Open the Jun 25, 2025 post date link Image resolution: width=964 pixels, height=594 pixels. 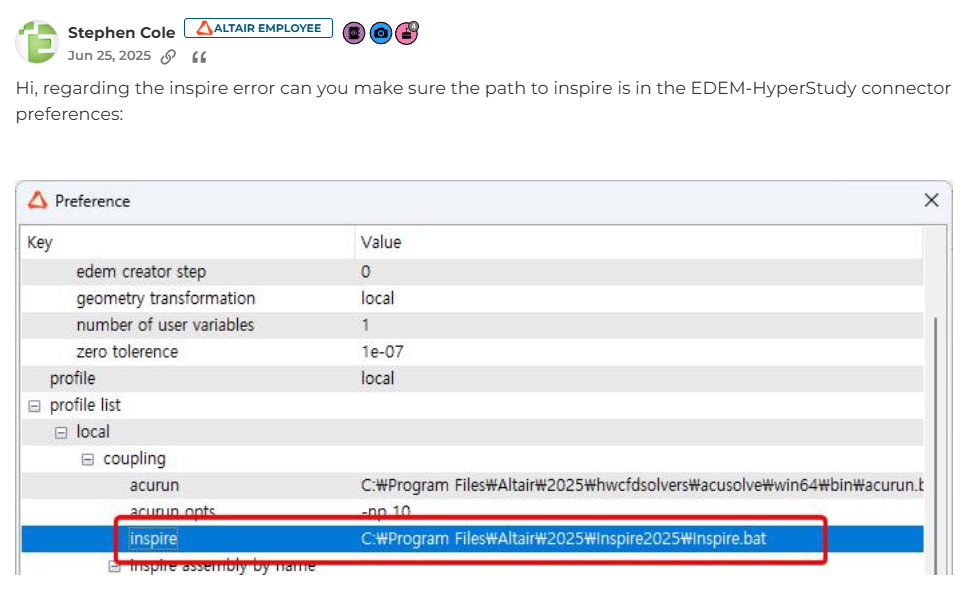pyautogui.click(x=109, y=56)
